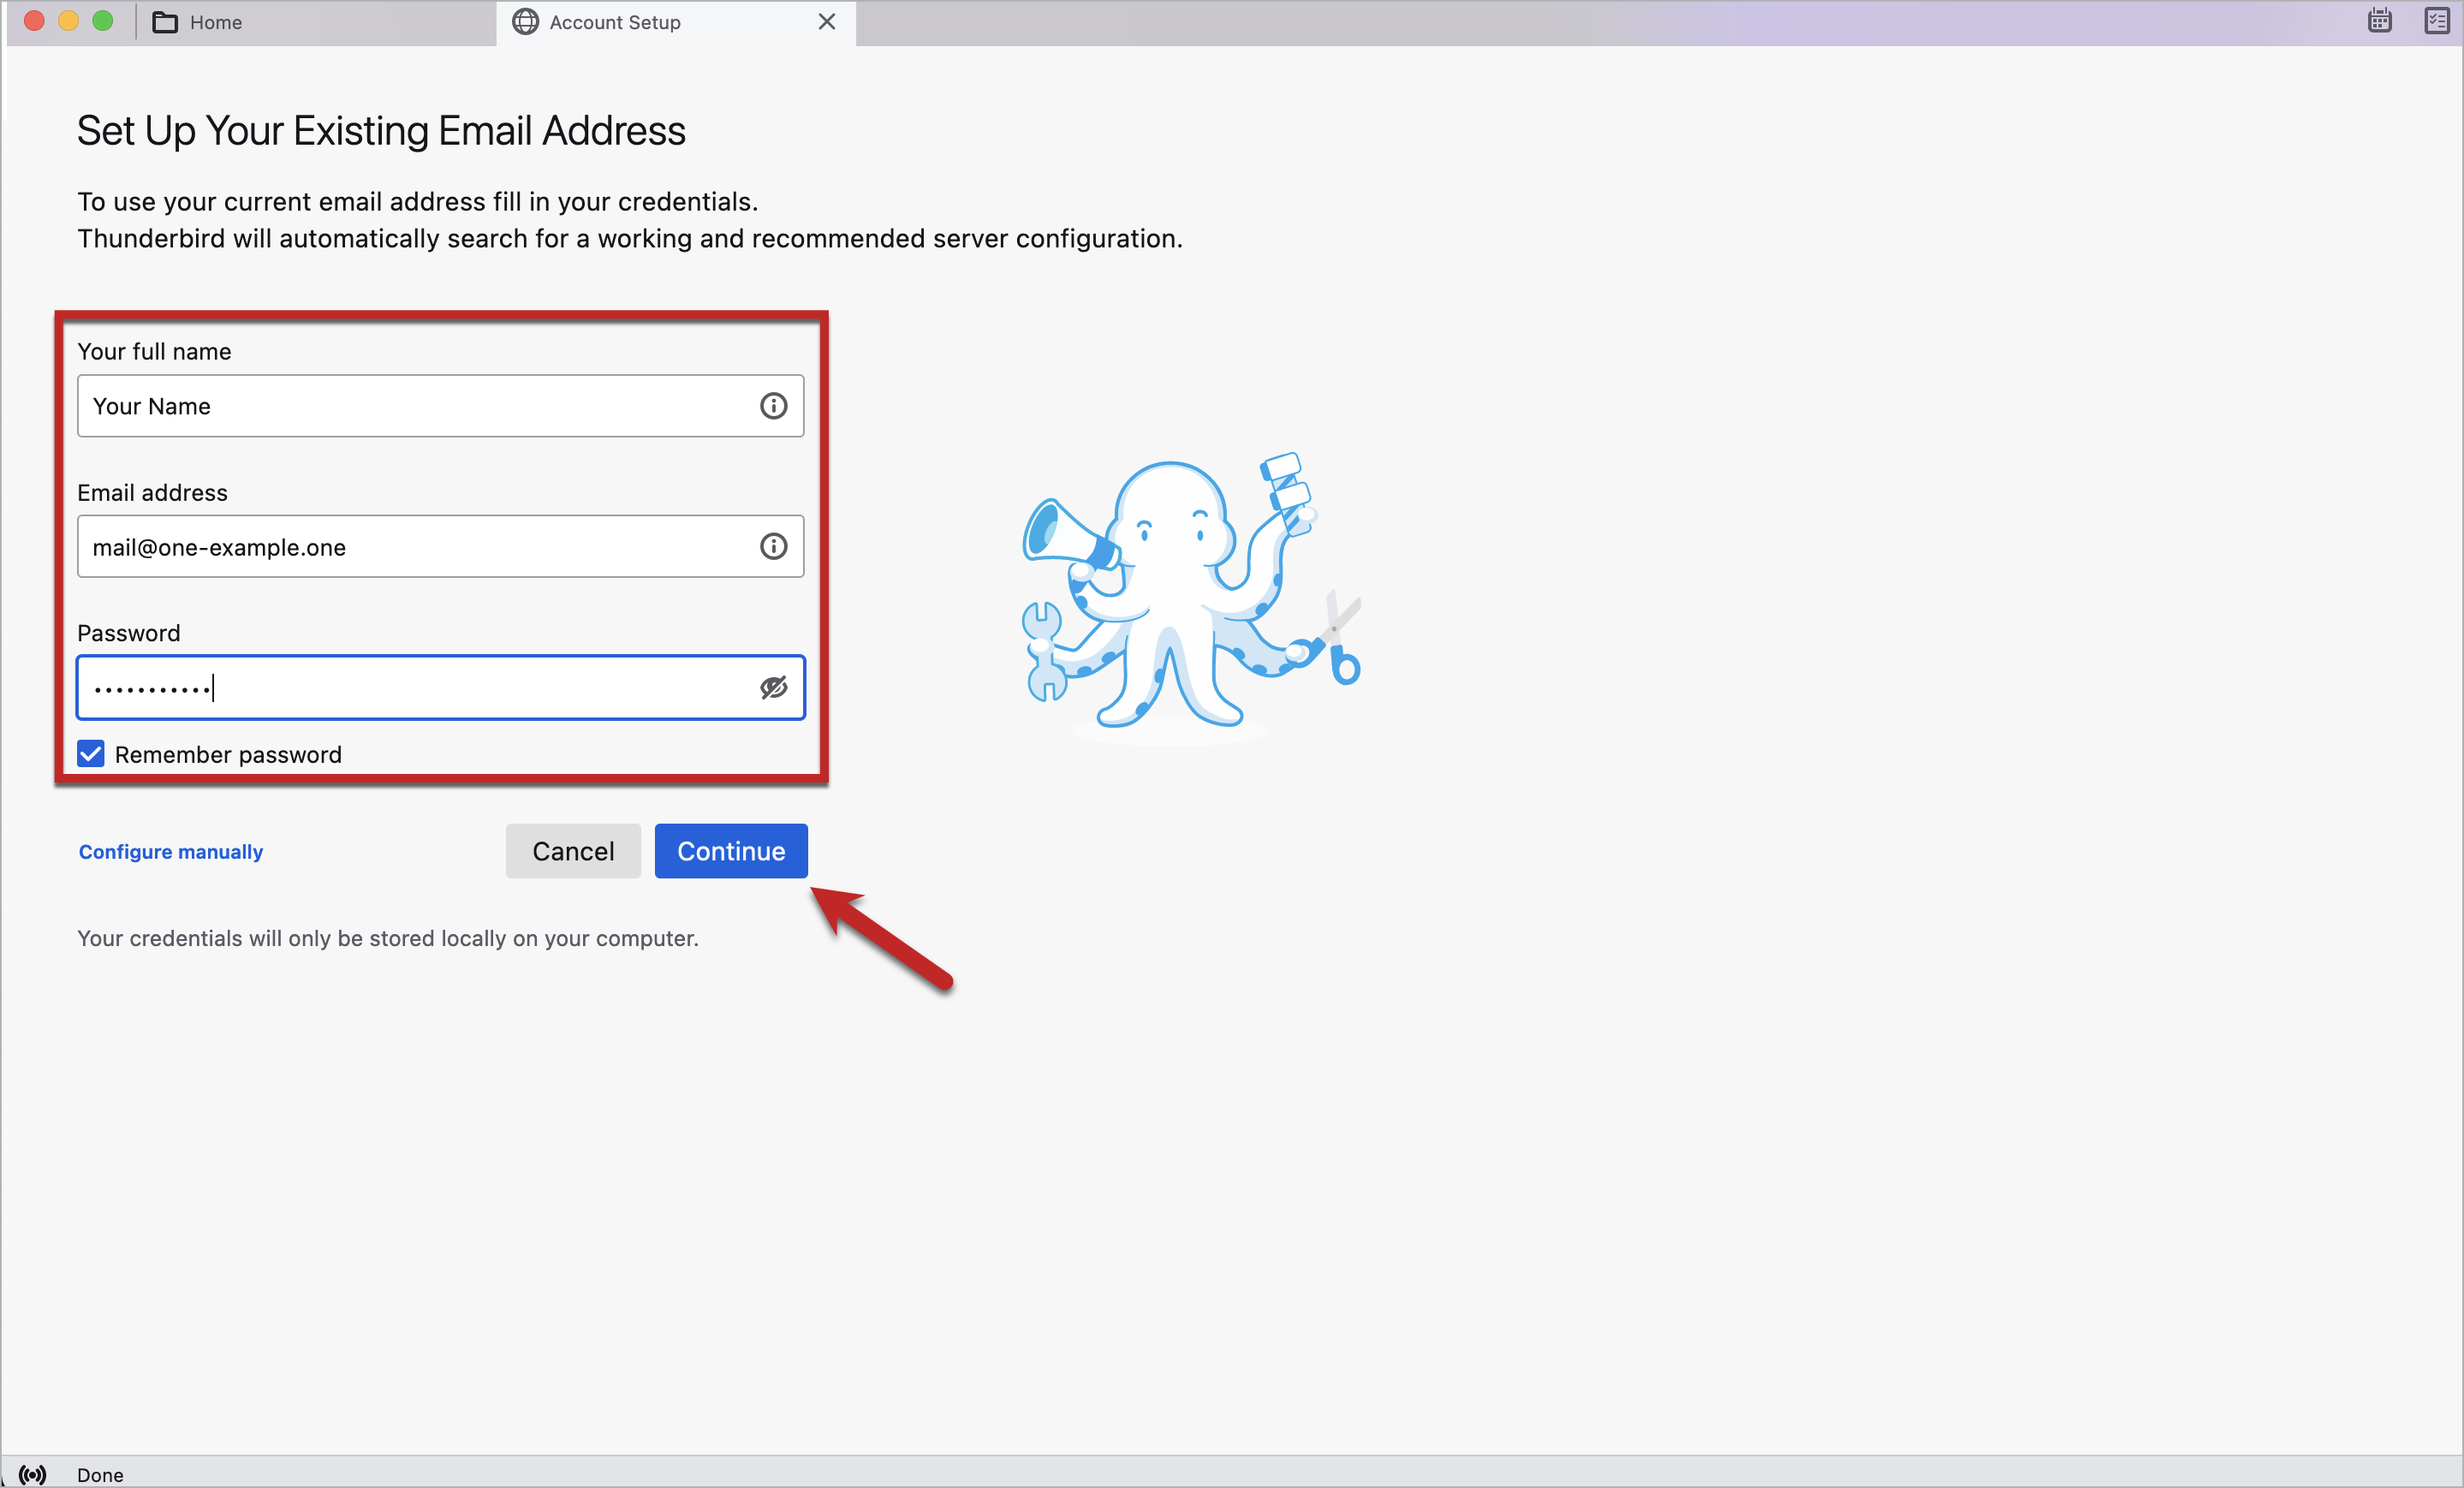Close the Account Setup tab
This screenshot has width=2464, height=1488.
tap(826, 22)
